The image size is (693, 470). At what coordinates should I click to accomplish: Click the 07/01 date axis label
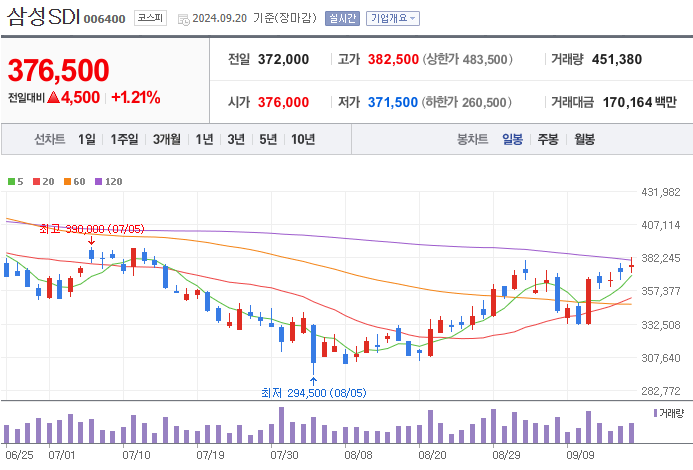point(62,455)
